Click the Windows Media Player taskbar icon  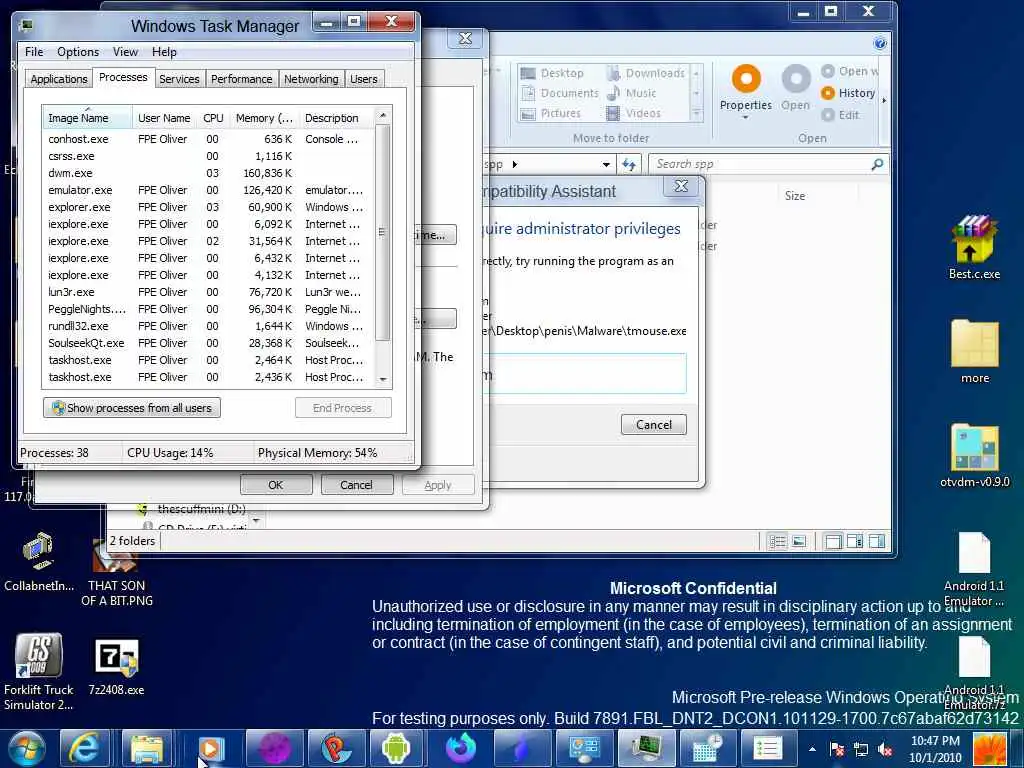click(211, 748)
